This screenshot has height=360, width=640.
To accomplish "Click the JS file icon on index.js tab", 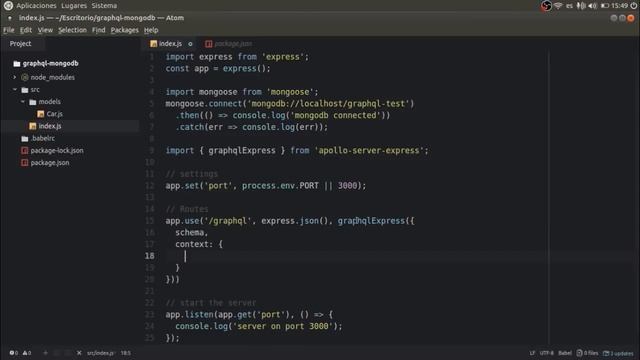I will 153,44.
